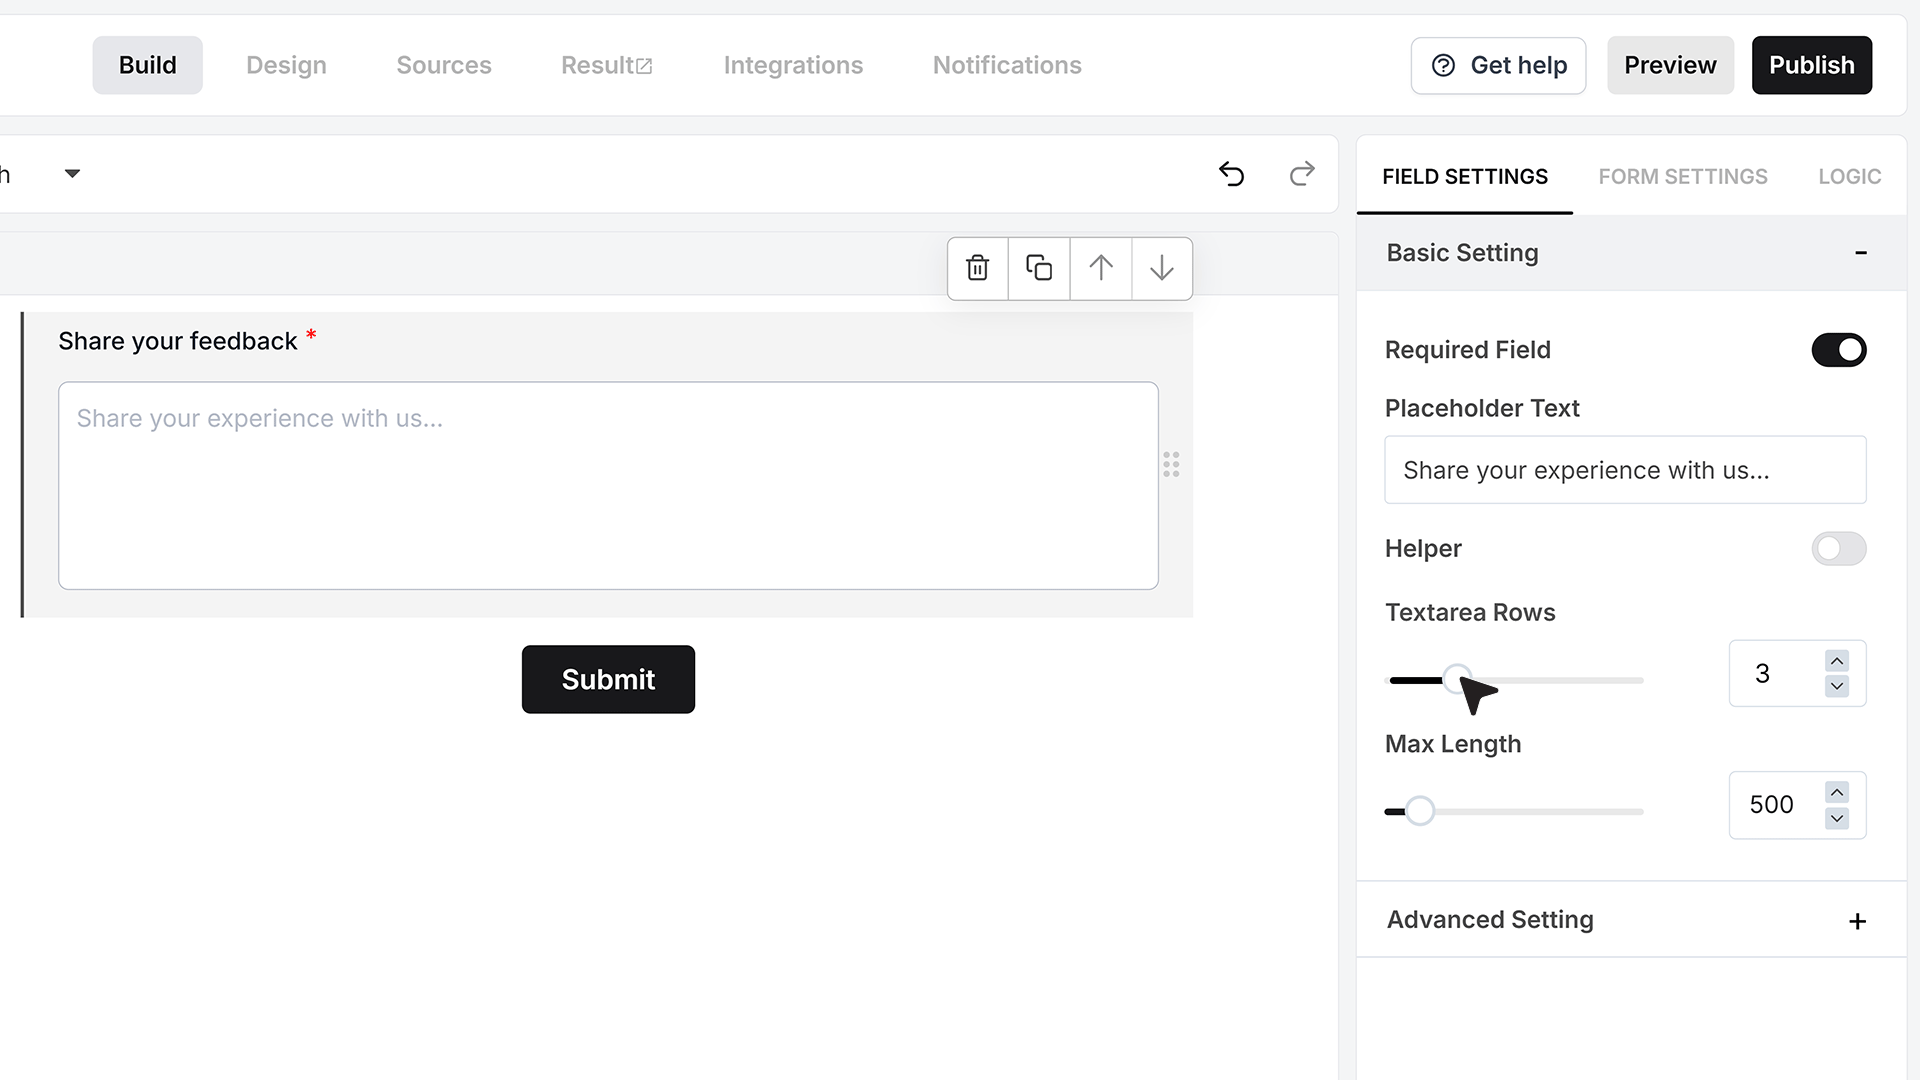Grab the field drag handle dots
The image size is (1920, 1080).
(1171, 465)
